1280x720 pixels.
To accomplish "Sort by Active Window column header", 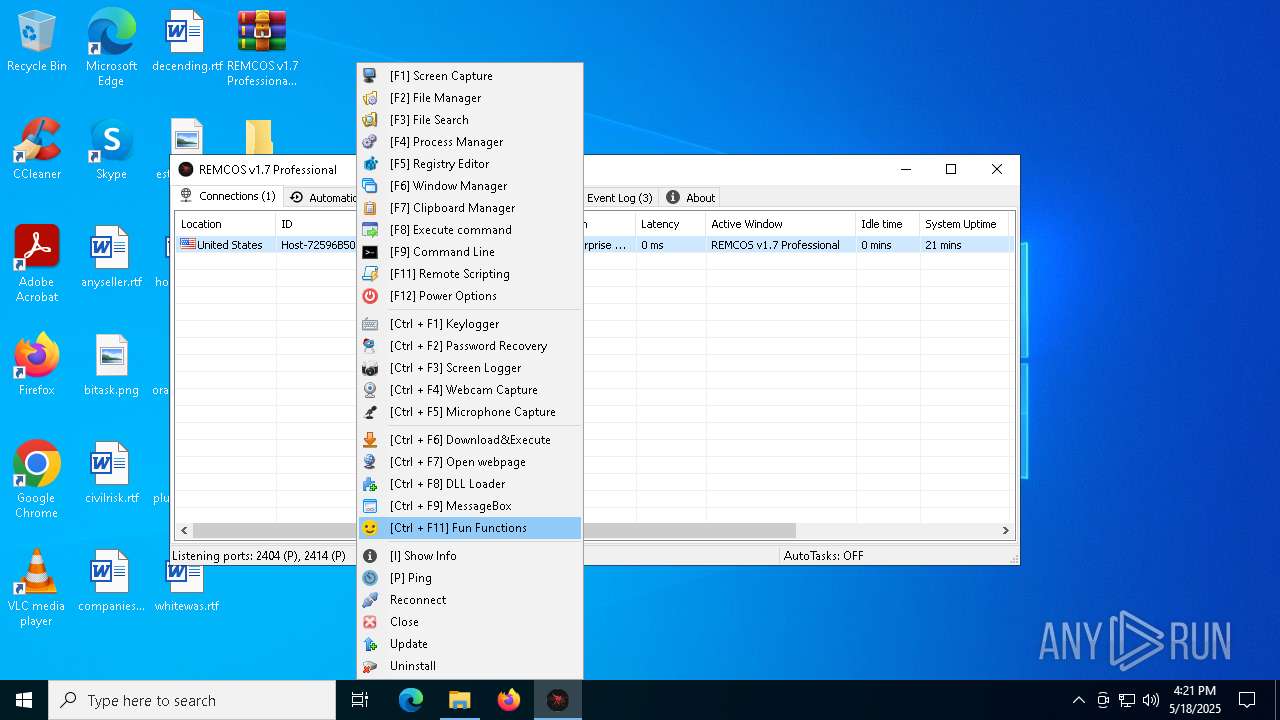I will pyautogui.click(x=780, y=224).
